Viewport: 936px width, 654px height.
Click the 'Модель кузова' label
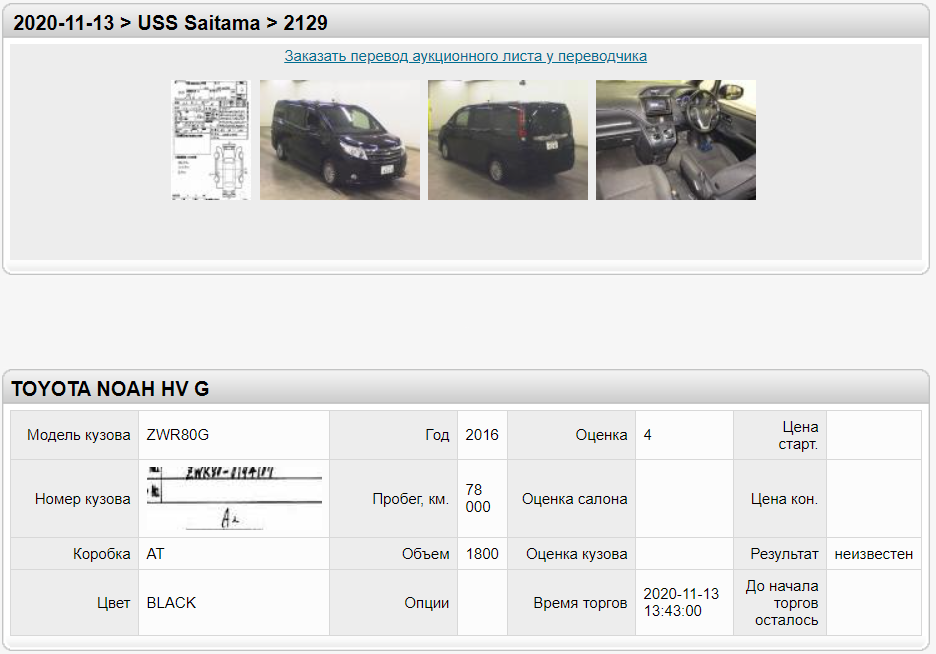78,435
